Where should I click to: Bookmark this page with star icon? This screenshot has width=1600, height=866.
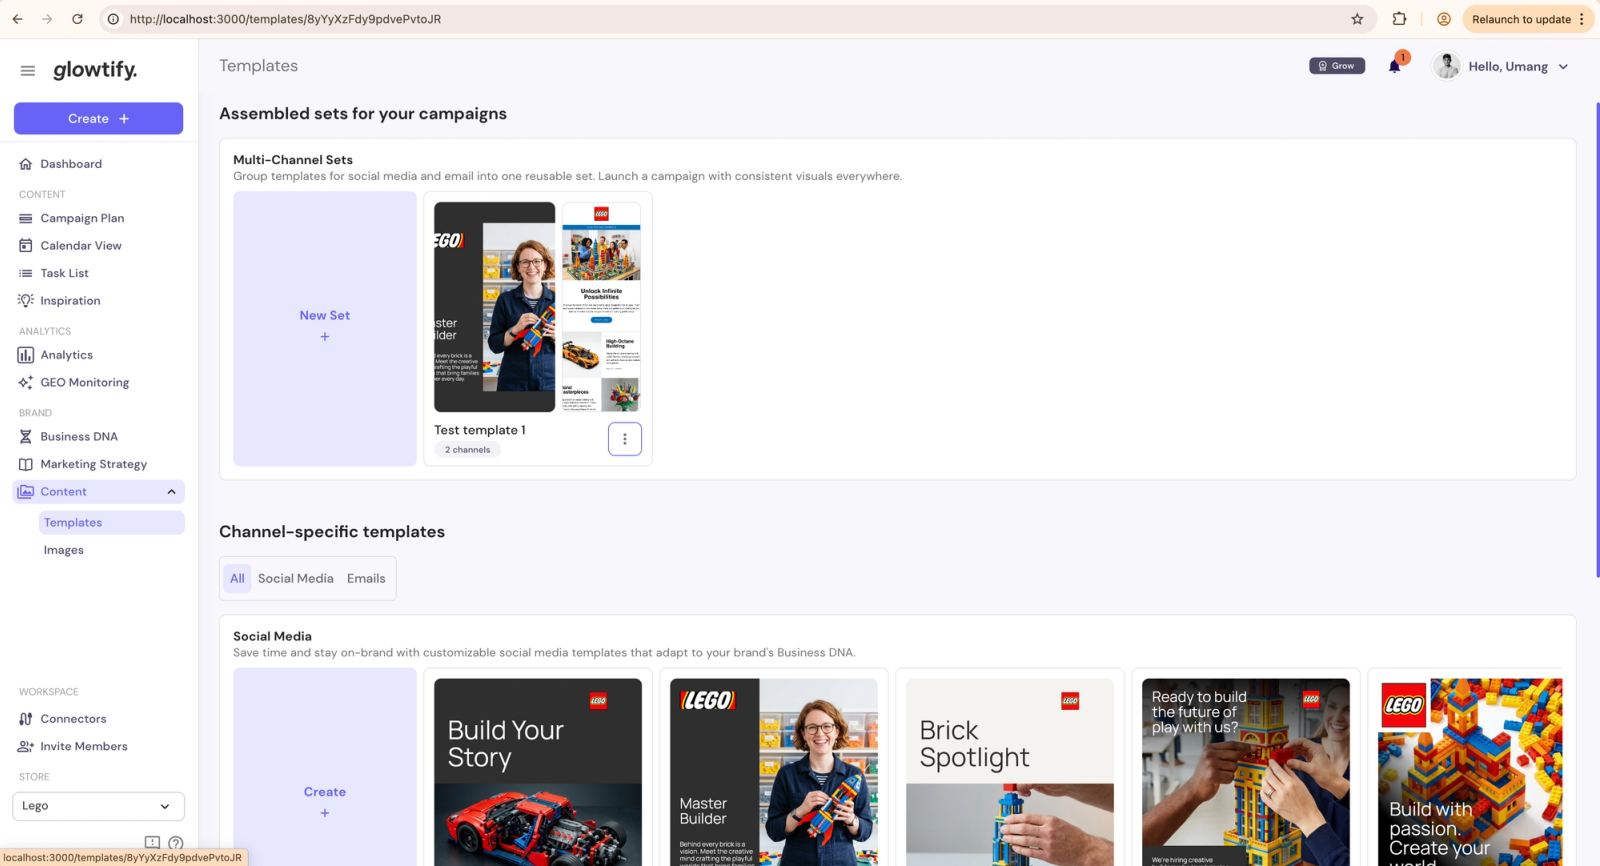click(x=1357, y=19)
